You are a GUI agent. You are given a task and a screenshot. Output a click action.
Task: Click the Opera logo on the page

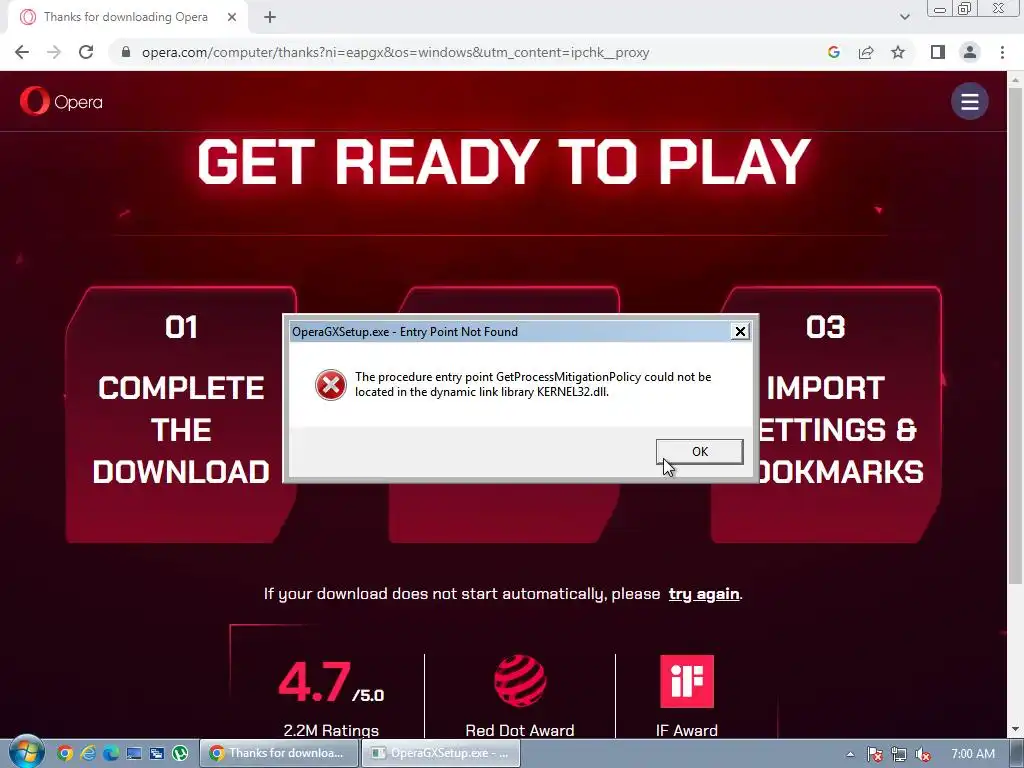tap(61, 101)
